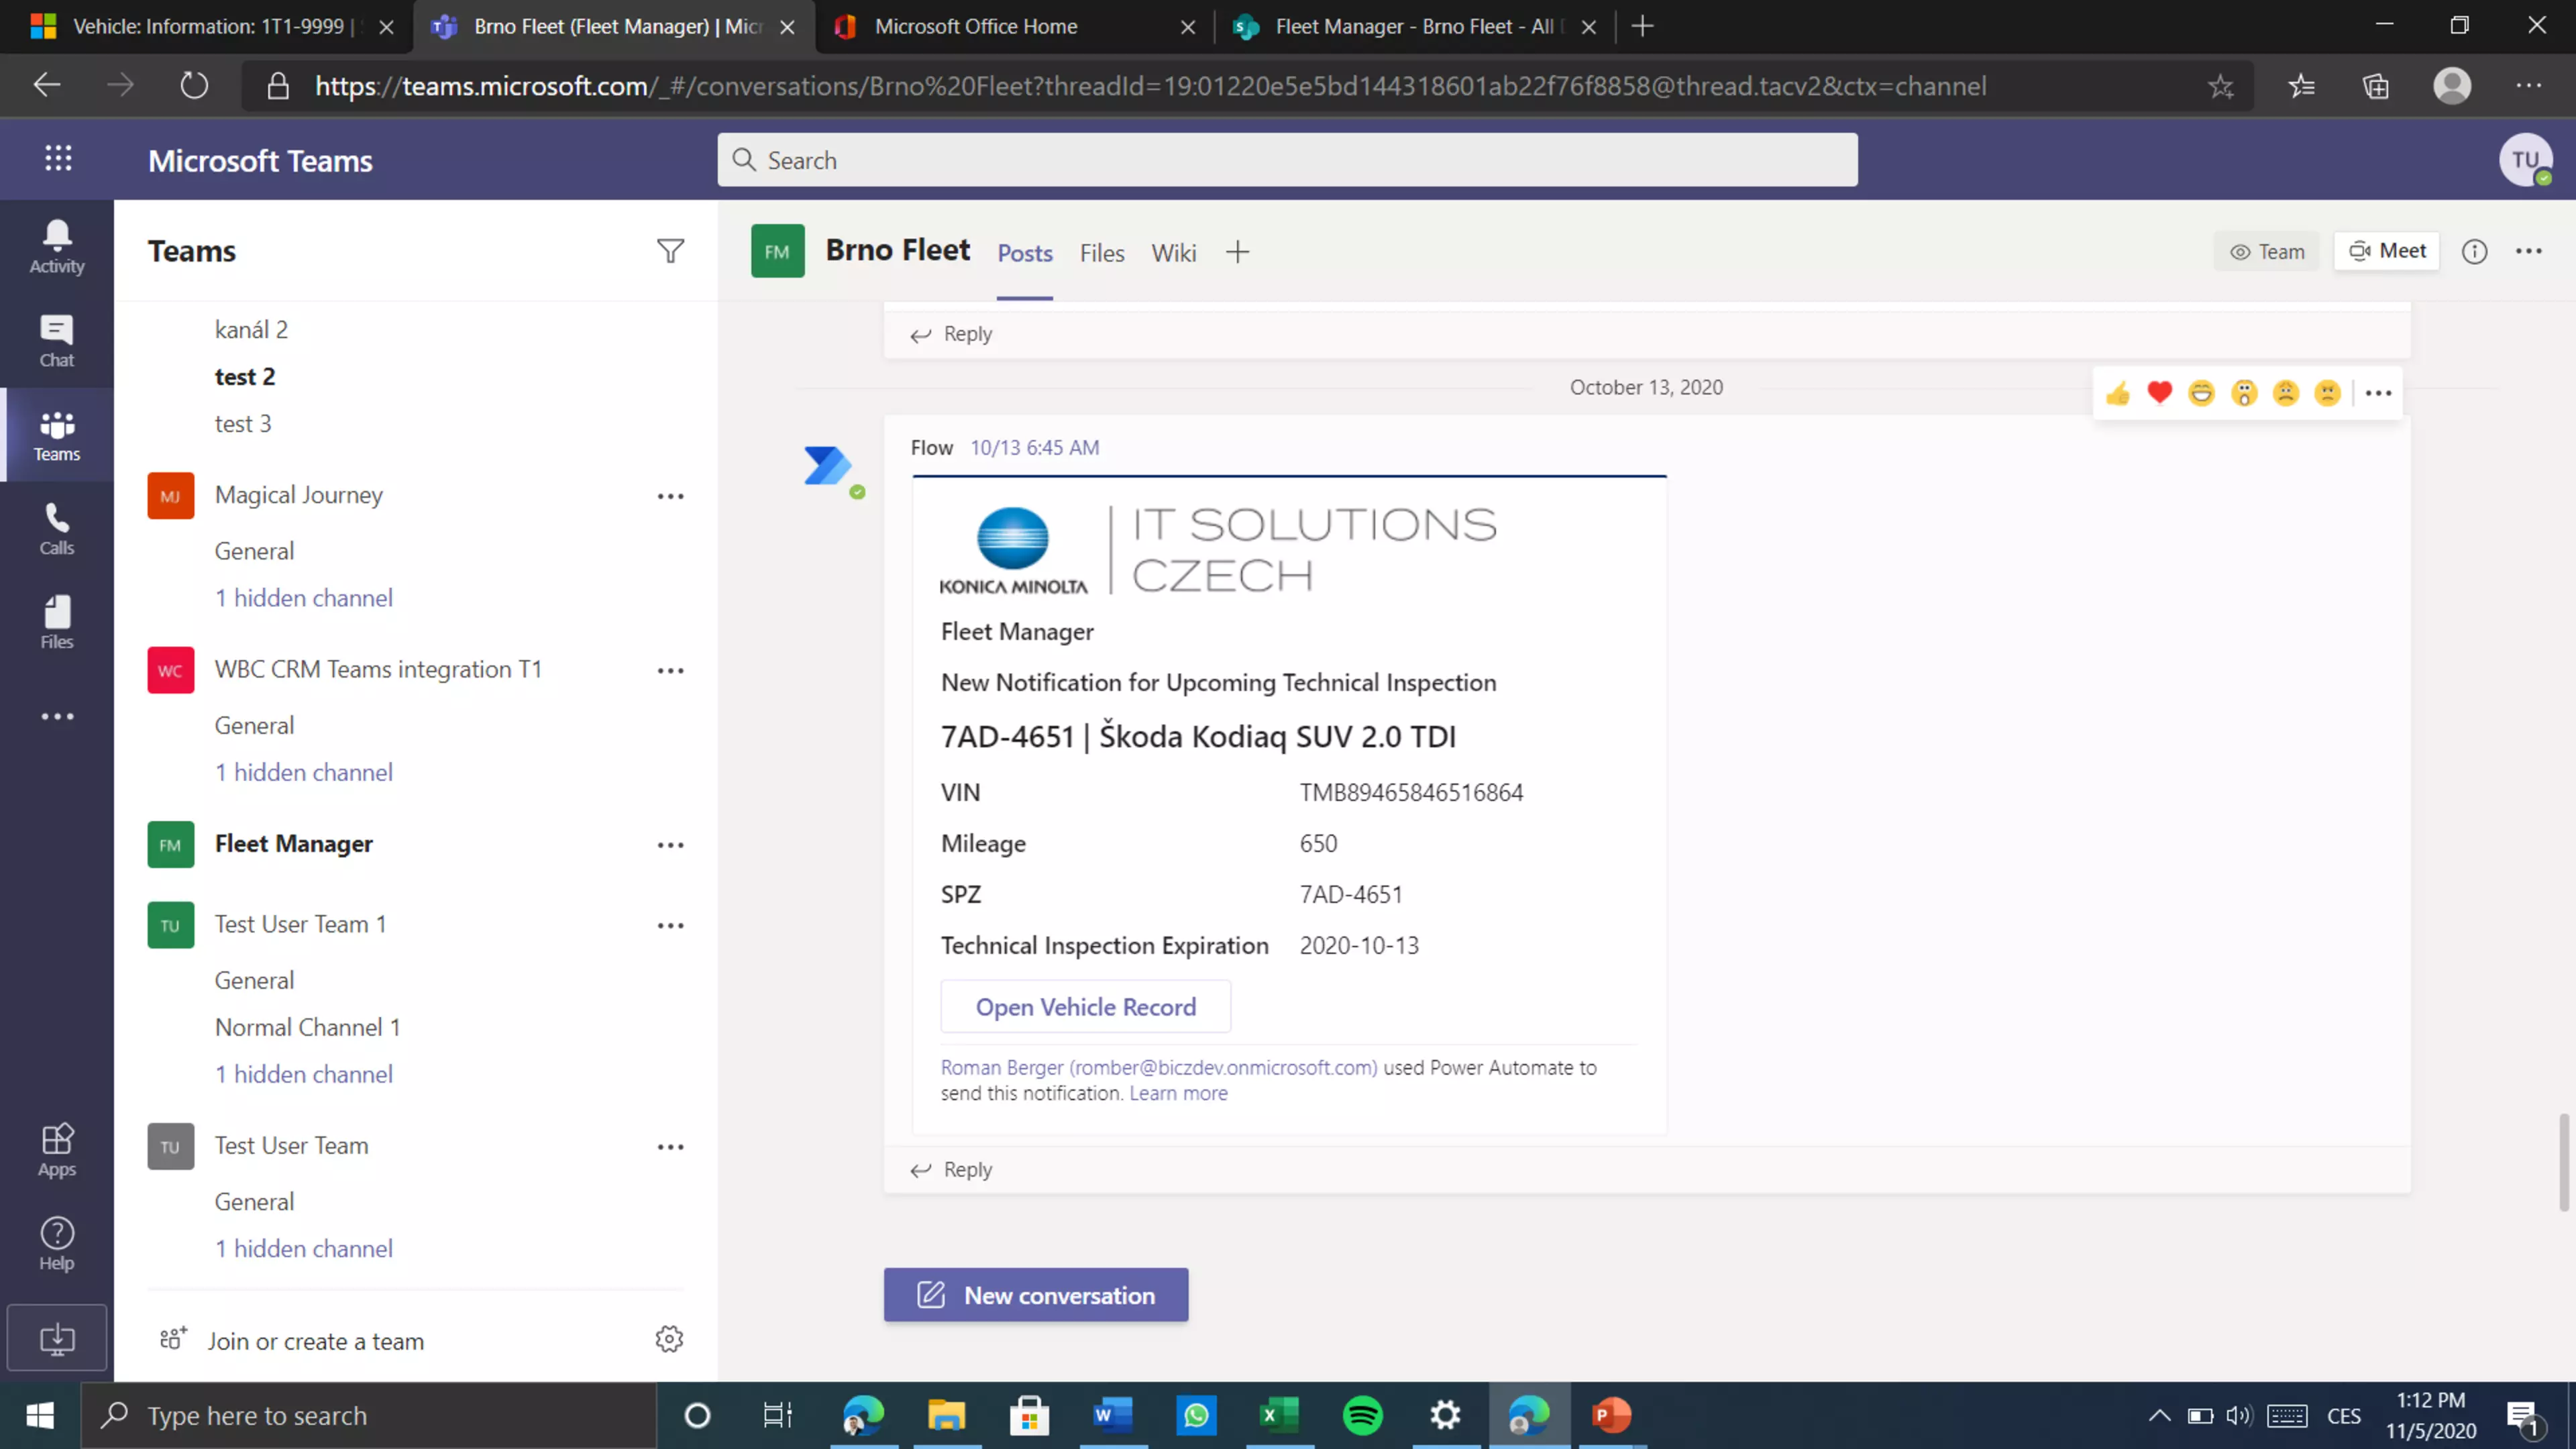
Task: Switch to the Wiki tab
Action: point(1173,253)
